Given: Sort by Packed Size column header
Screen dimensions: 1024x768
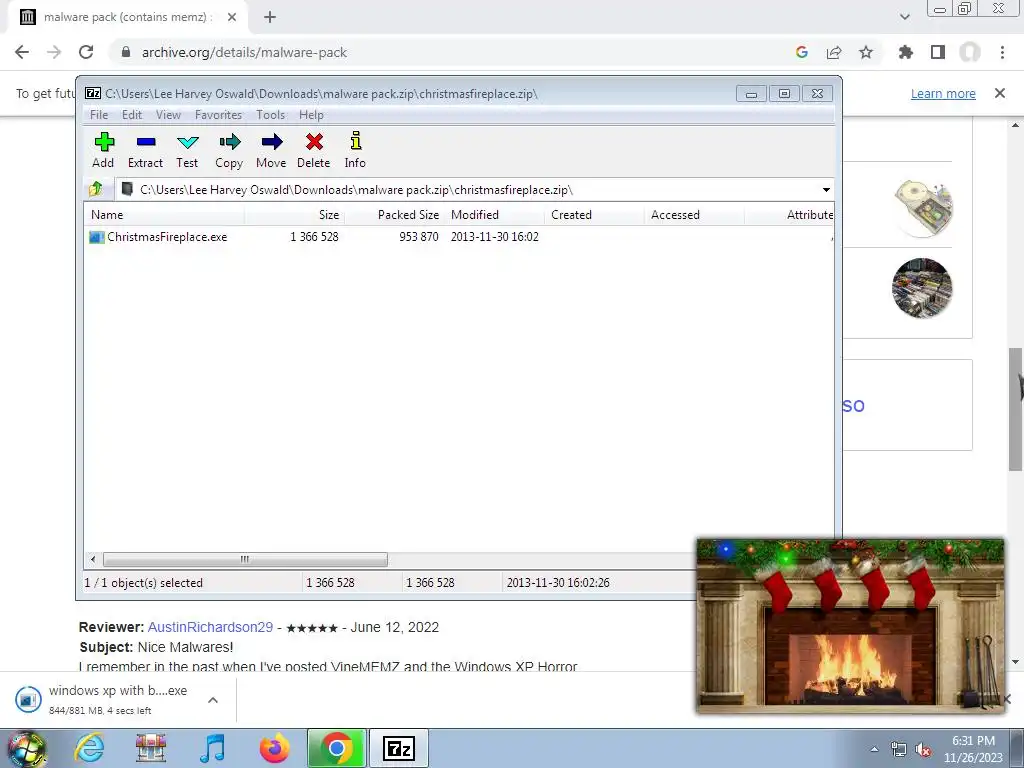Looking at the screenshot, I should coord(394,215).
